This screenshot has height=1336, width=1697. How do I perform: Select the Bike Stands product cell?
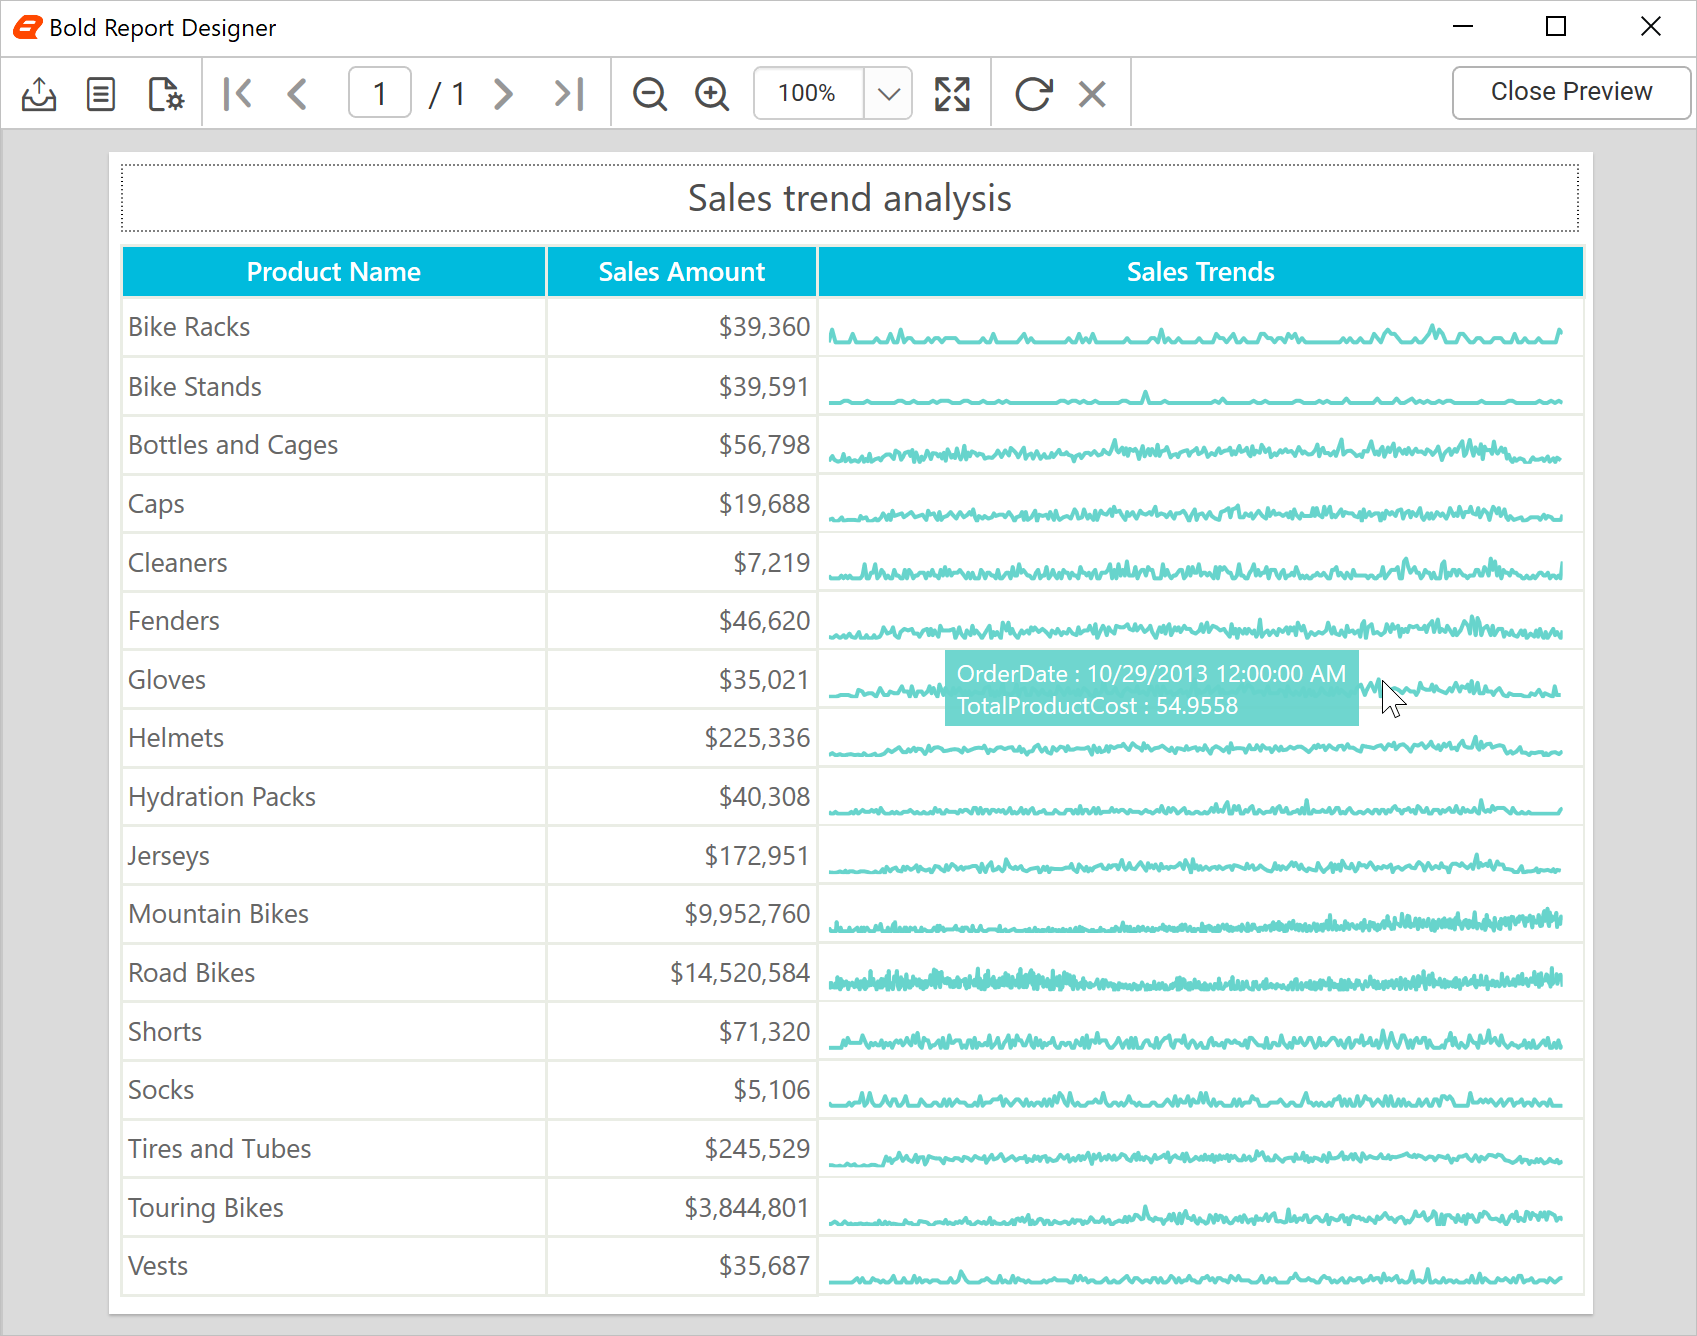(334, 387)
